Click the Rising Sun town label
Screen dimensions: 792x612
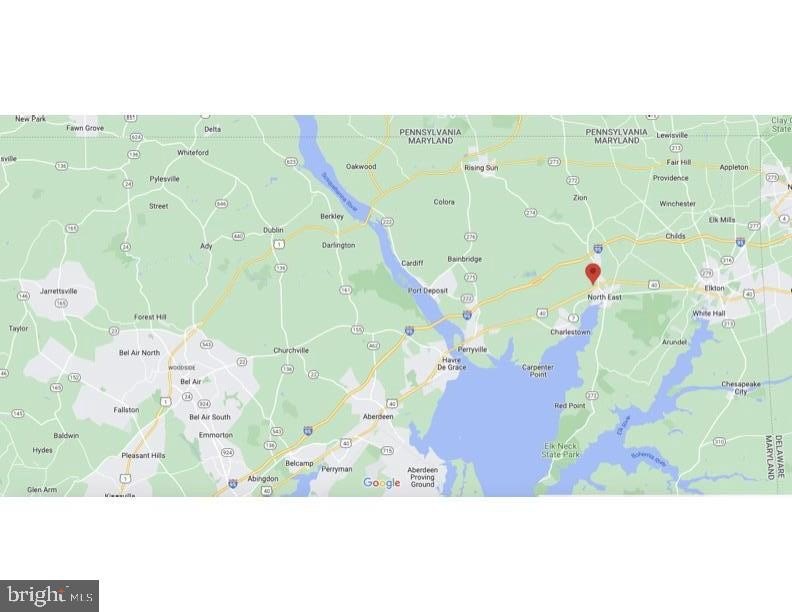click(481, 168)
